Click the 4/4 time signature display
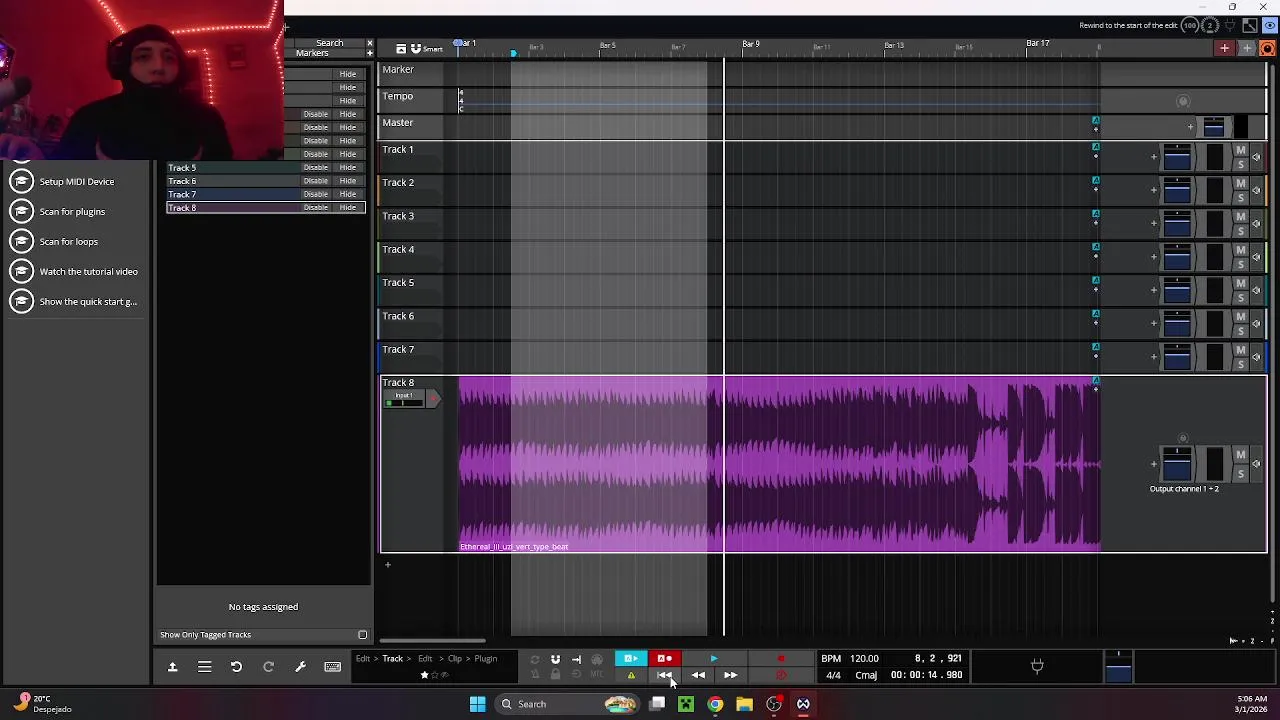 tap(833, 675)
